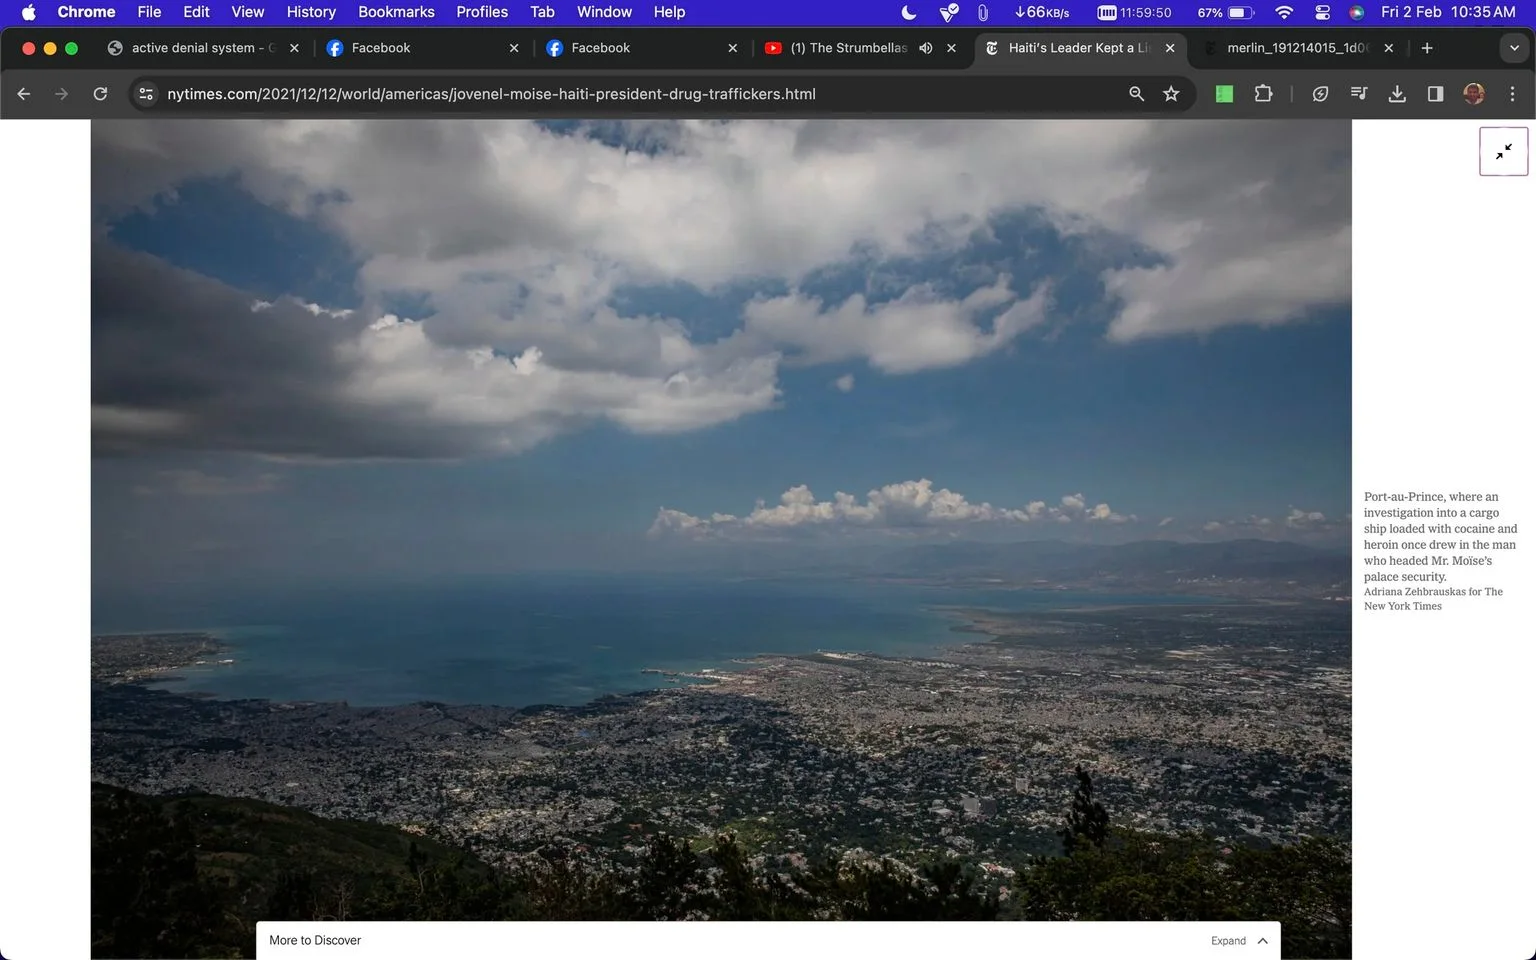The image size is (1536, 960).
Task: Open a new tab with the plus button
Action: click(1427, 48)
